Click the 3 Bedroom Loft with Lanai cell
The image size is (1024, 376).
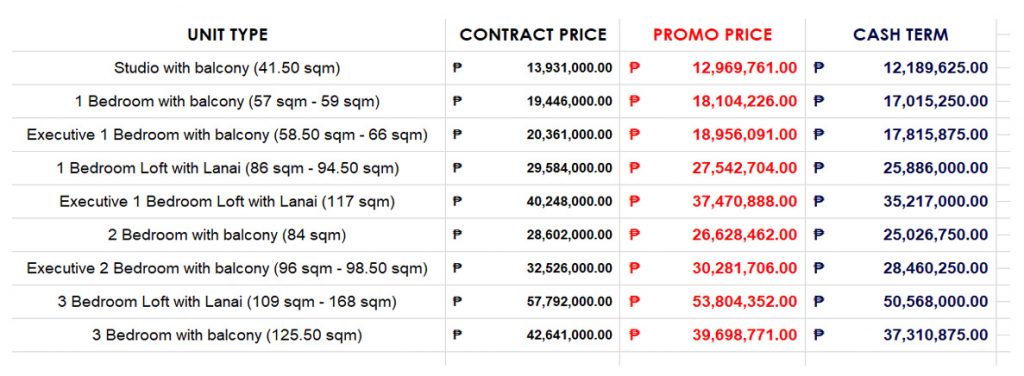tap(227, 302)
